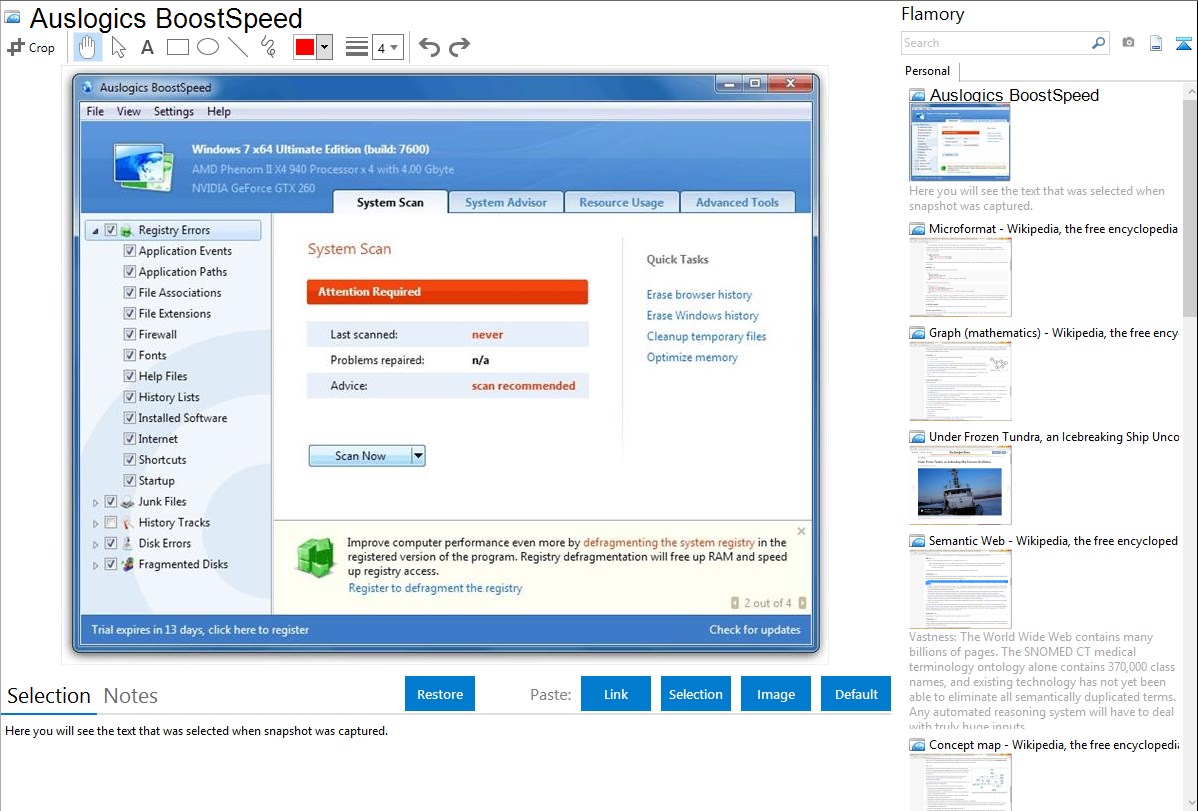The image size is (1198, 811).
Task: Uncheck the Installed Software checkbox
Action: coord(129,418)
